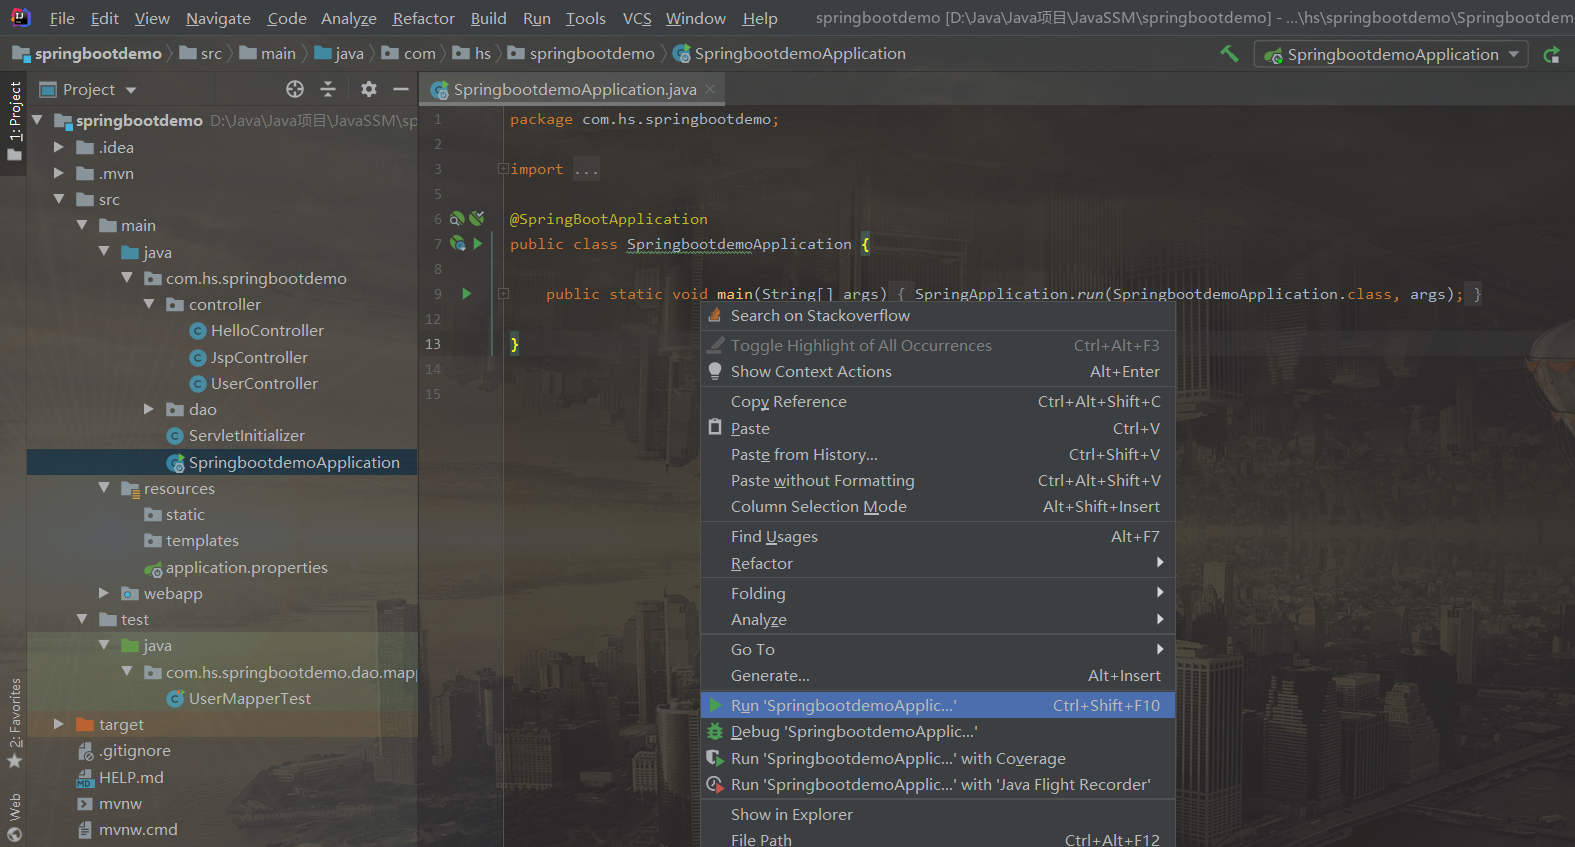Choose Find Usages from context menu
Screen dimensions: 1575x847
coord(938,536)
